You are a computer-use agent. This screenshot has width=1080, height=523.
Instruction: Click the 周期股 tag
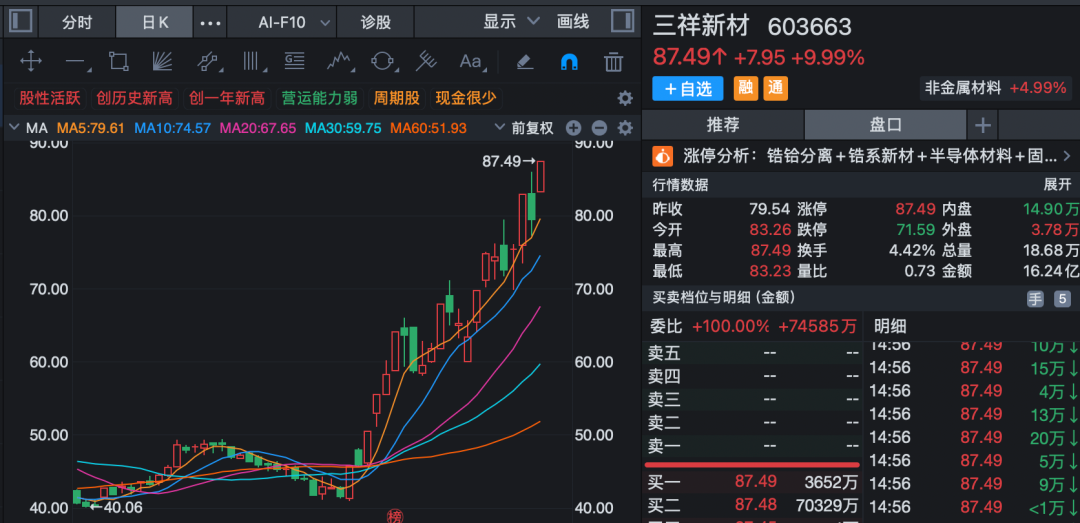(396, 98)
